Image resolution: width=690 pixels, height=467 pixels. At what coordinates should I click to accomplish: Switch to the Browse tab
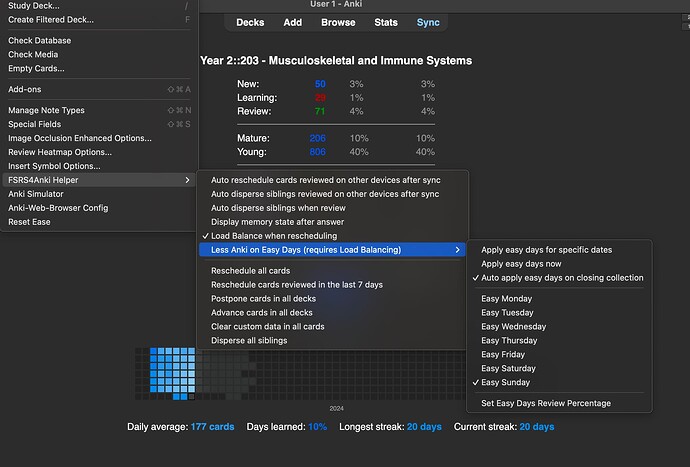coord(338,22)
